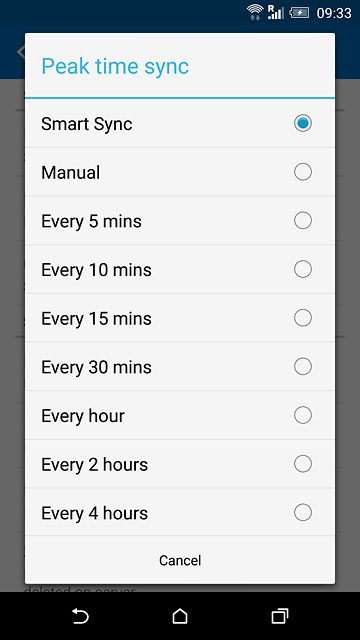Select the Every 4 hours radio button
Screen dimensions: 360x640
303,513
